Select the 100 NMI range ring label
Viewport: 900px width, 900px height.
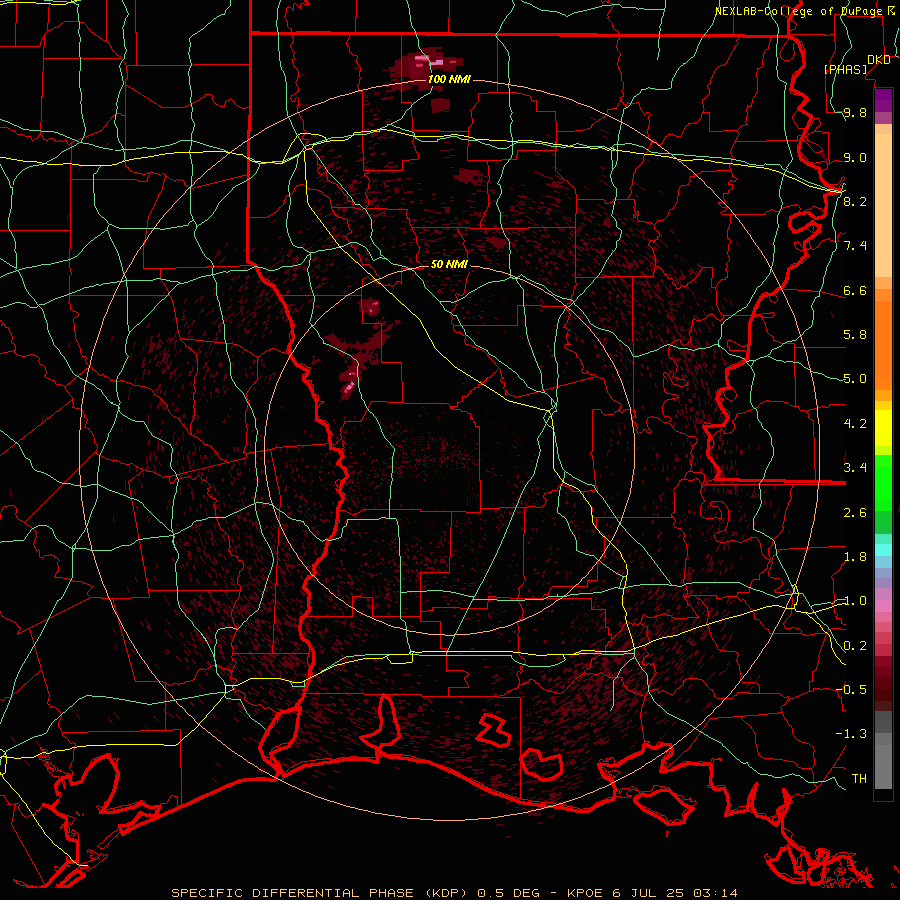pyautogui.click(x=449, y=79)
